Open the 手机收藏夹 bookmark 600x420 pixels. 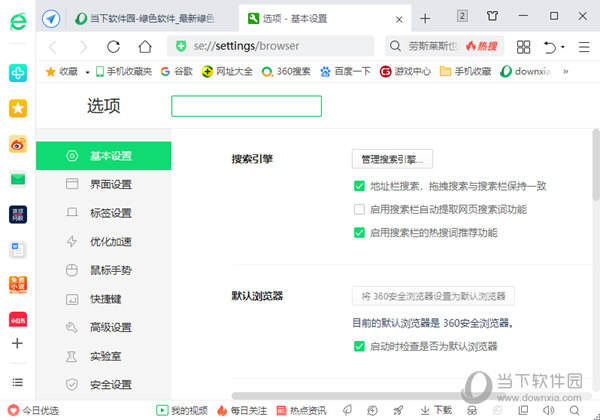coord(124,72)
